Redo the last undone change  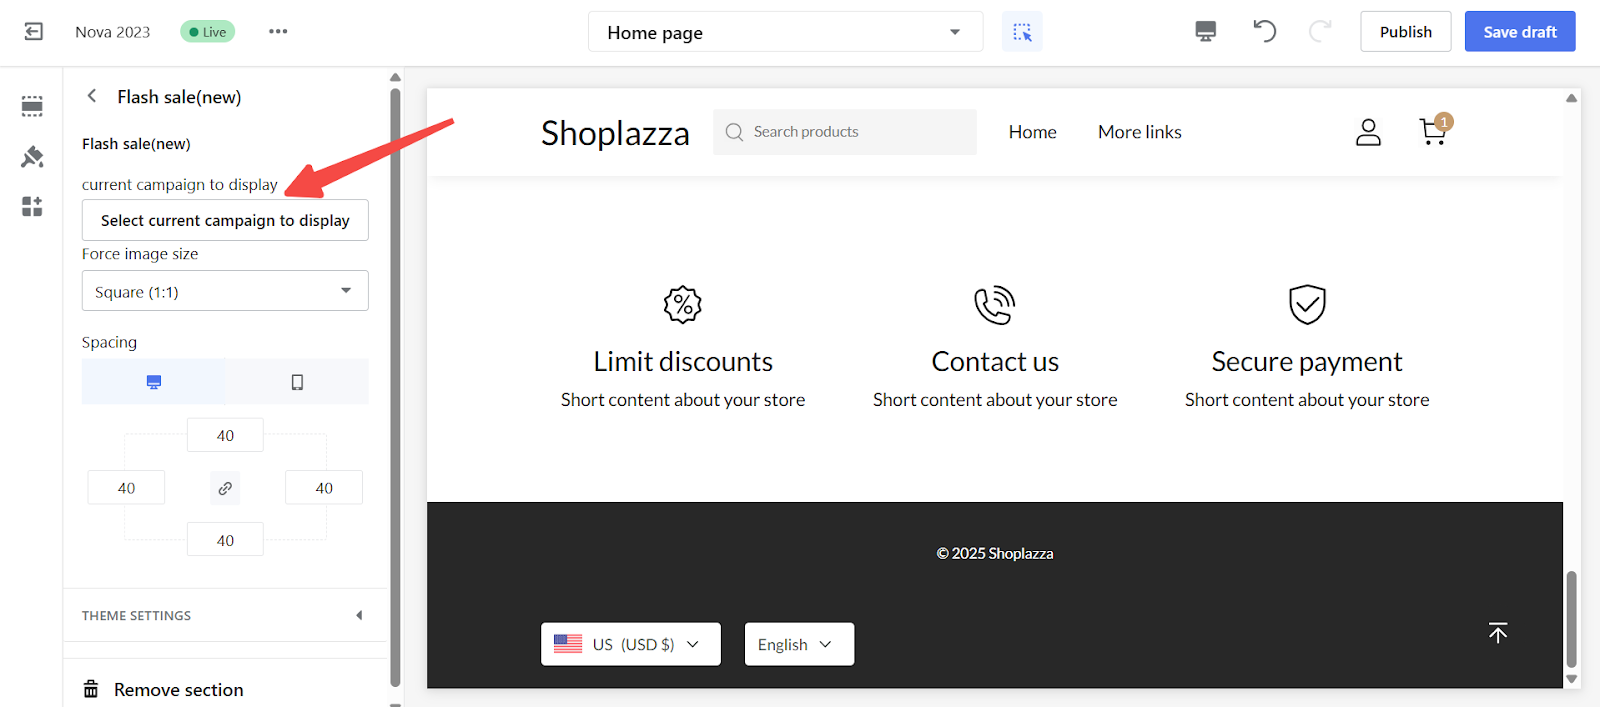pyautogui.click(x=1320, y=31)
